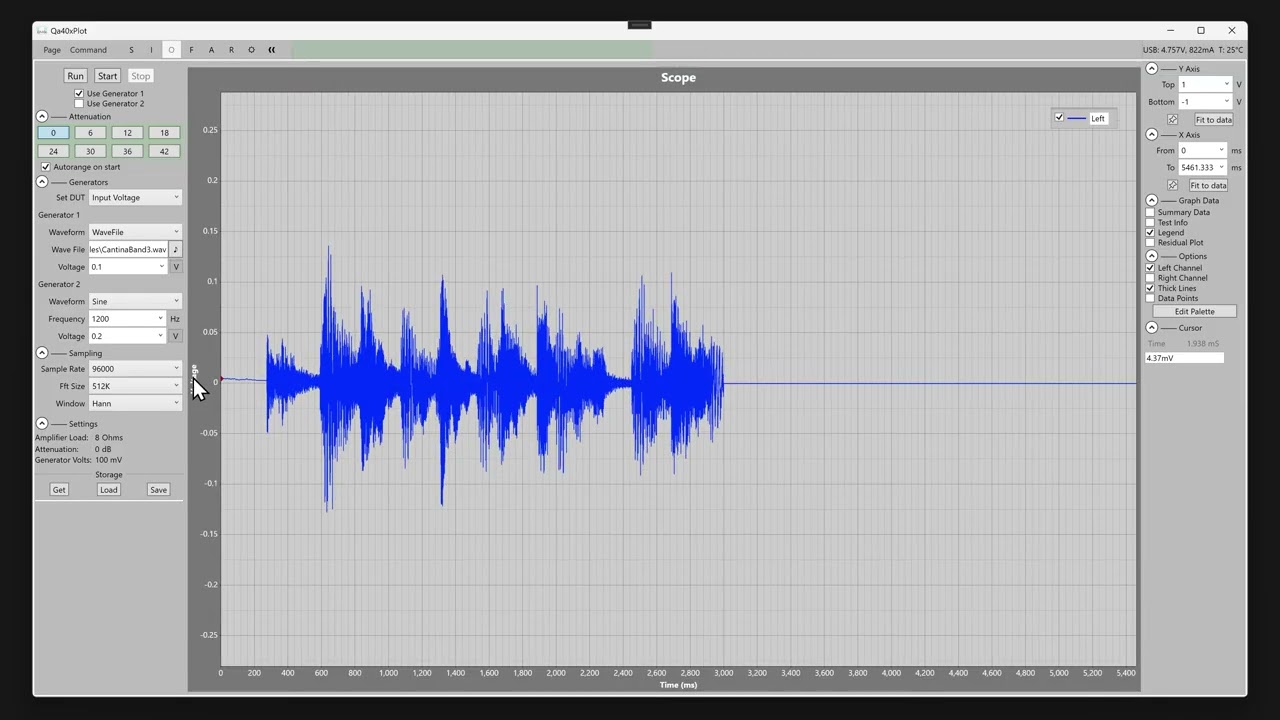The height and width of the screenshot is (720, 1280).
Task: Browse wave file with music note button
Action: (176, 249)
